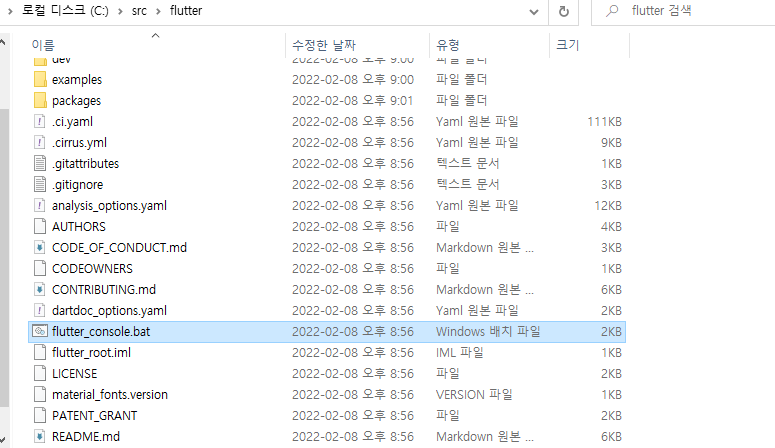
Task: Expand the chevron after 로컬 디스크 (C:)
Action: [x=120, y=11]
